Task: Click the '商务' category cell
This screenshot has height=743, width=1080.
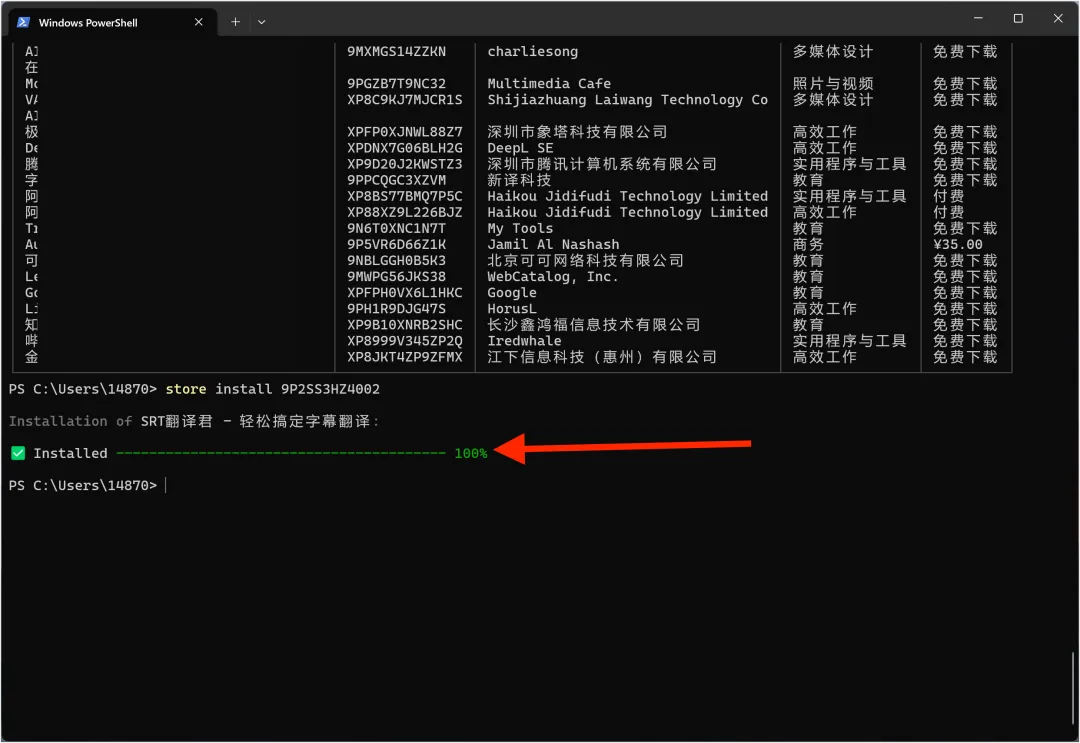Action: pos(808,244)
